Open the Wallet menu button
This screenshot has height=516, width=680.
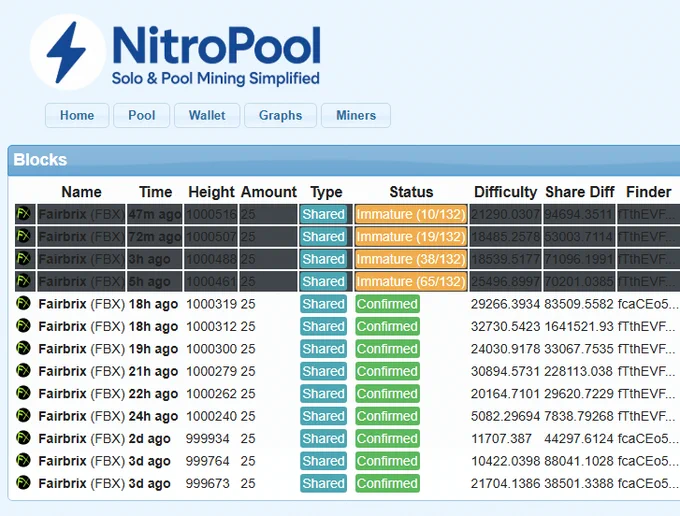point(207,115)
